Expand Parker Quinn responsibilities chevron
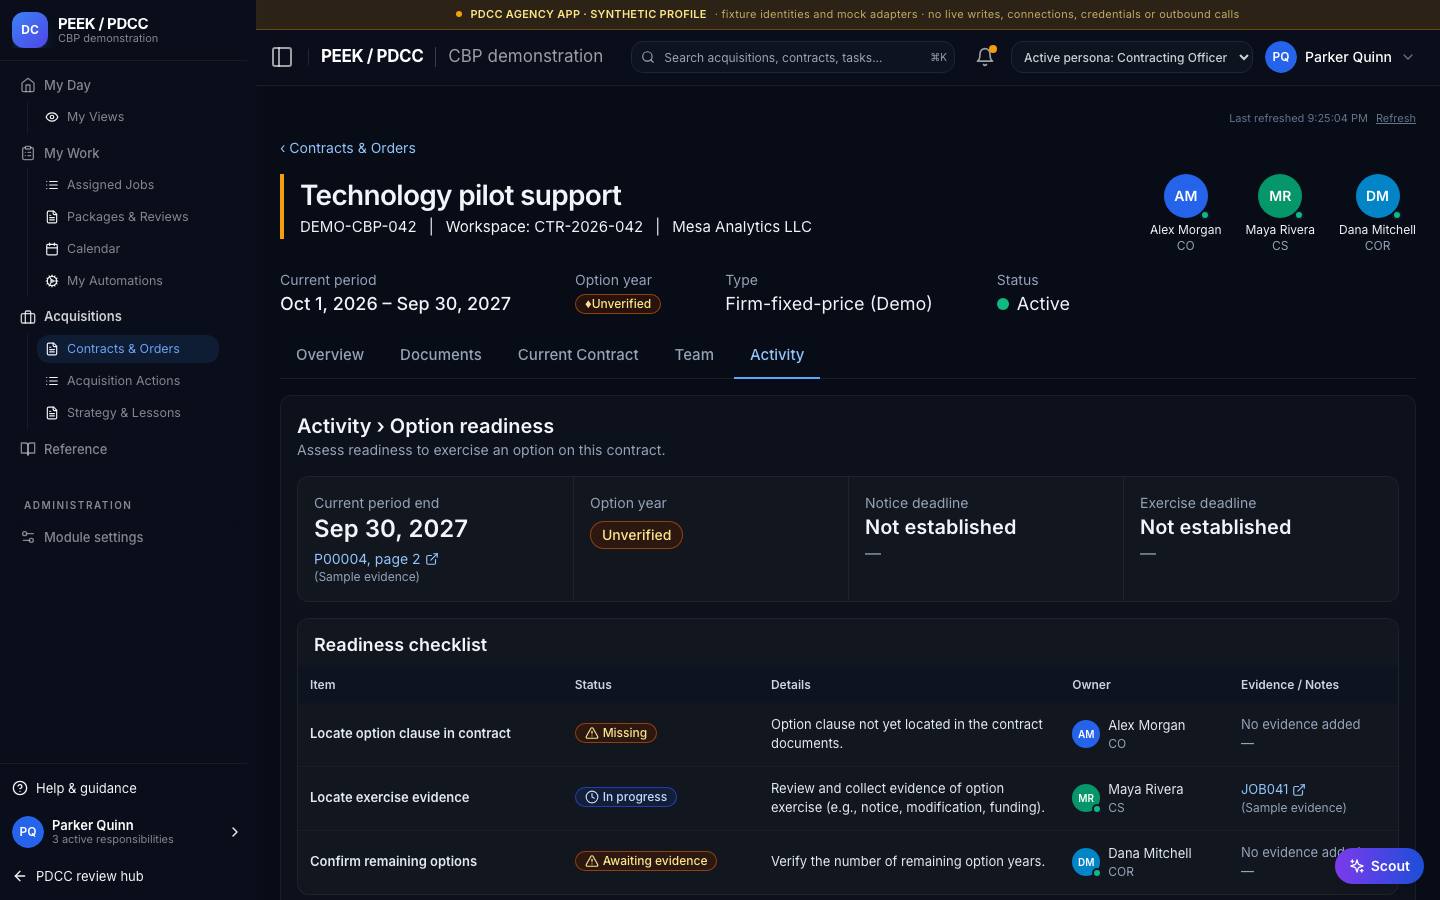 pyautogui.click(x=235, y=832)
